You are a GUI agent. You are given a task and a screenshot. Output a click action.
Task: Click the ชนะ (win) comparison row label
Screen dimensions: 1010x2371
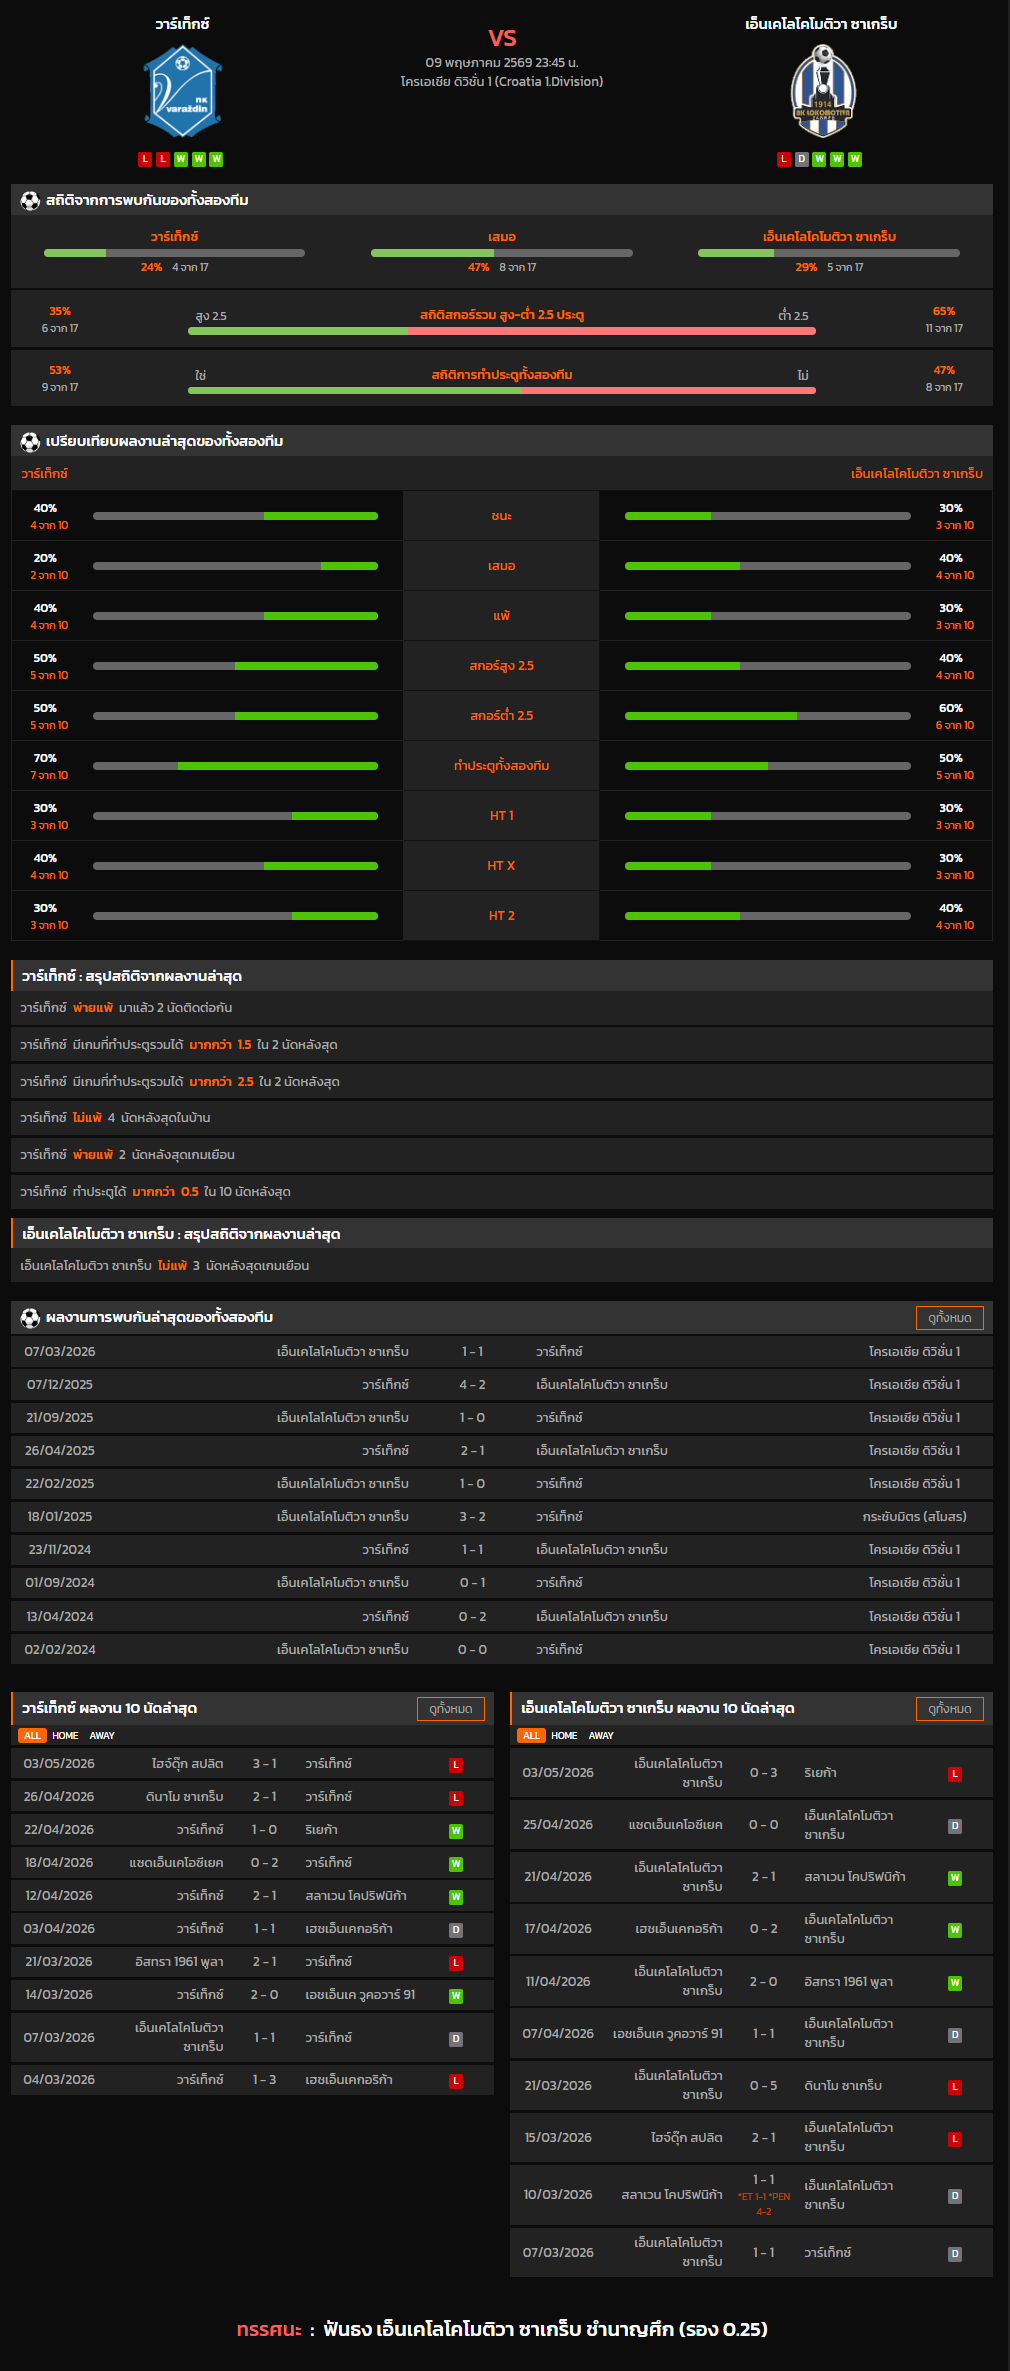click(502, 516)
